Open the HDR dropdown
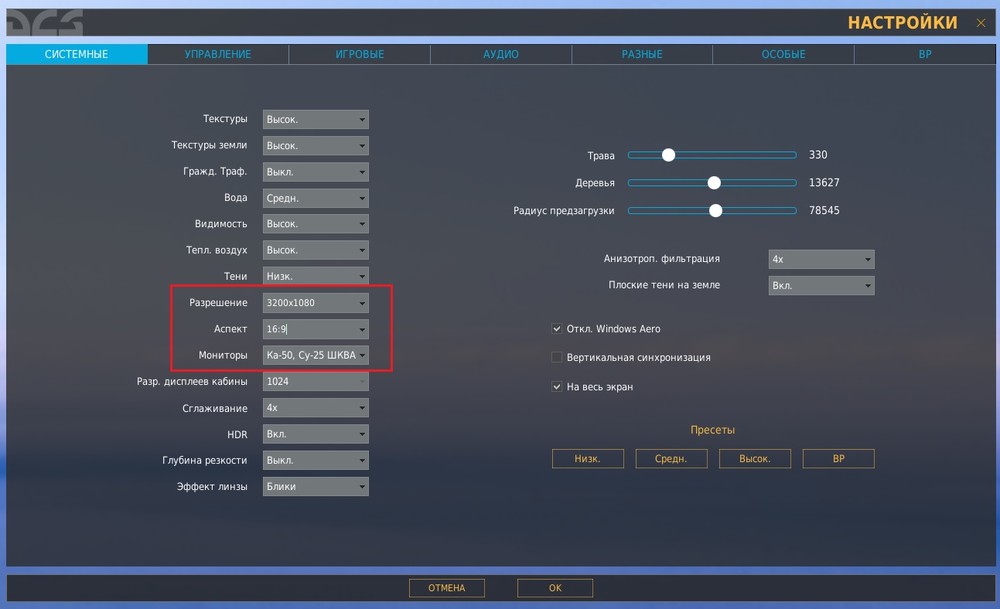Image resolution: width=1000 pixels, height=609 pixels. tap(316, 434)
